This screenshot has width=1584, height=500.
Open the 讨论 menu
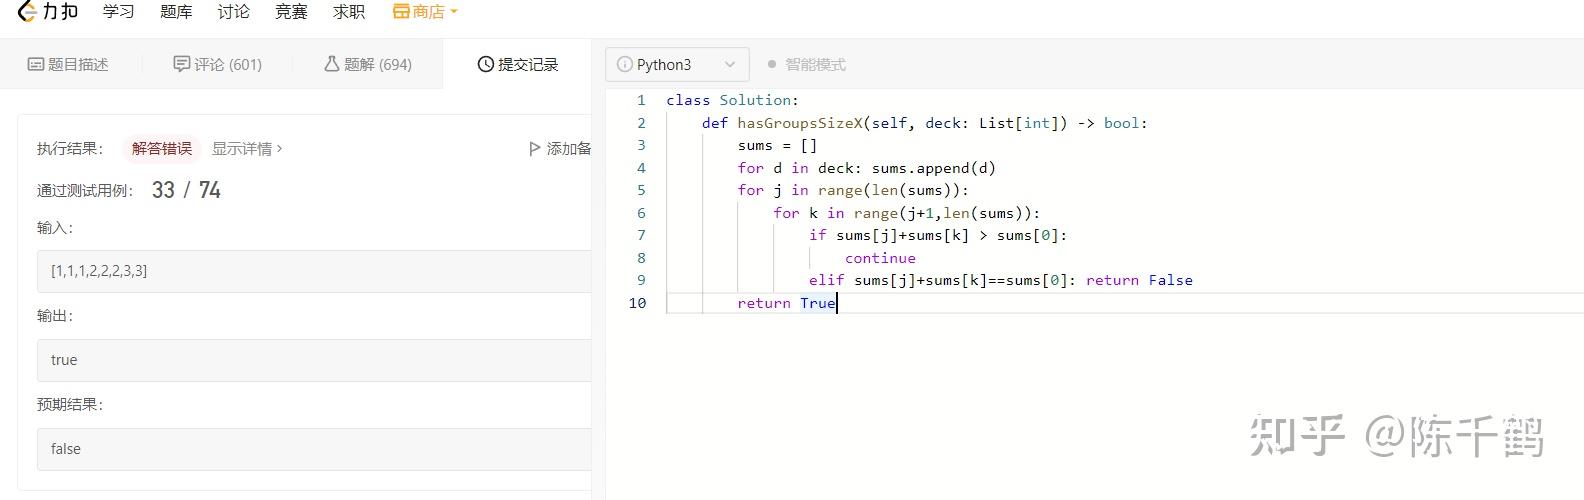pyautogui.click(x=234, y=12)
